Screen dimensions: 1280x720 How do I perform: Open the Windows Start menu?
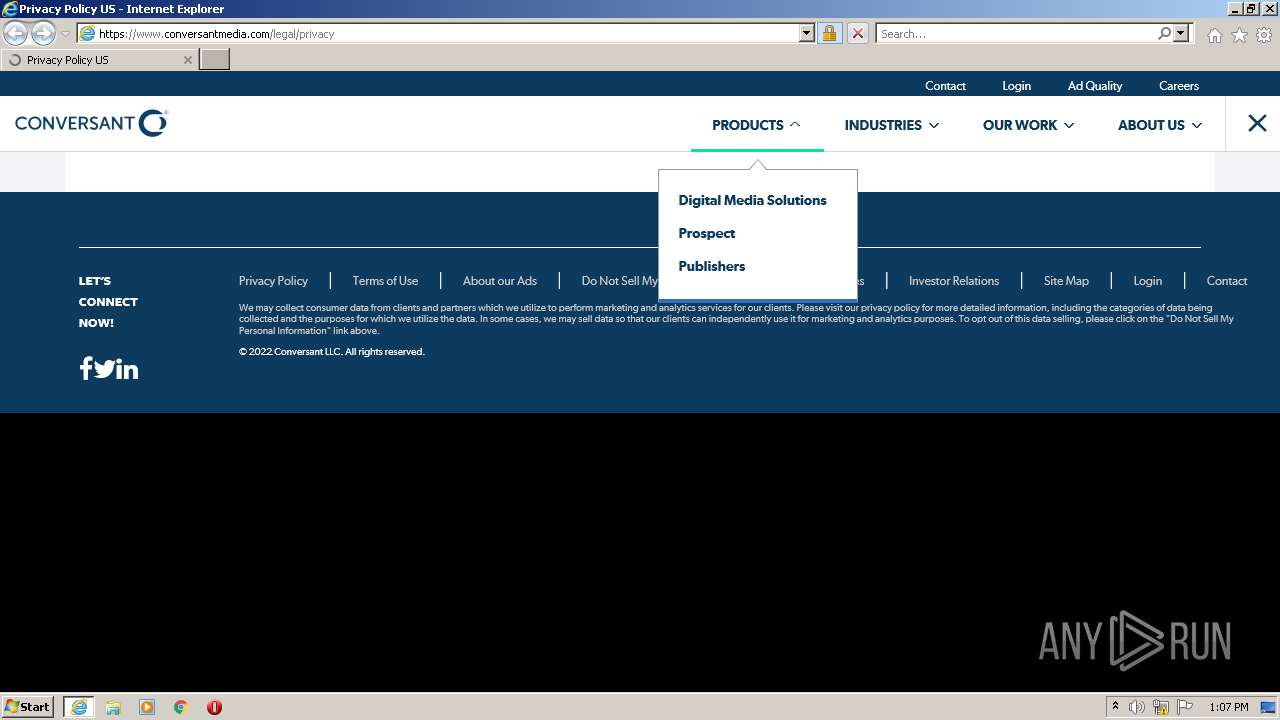(x=27, y=707)
